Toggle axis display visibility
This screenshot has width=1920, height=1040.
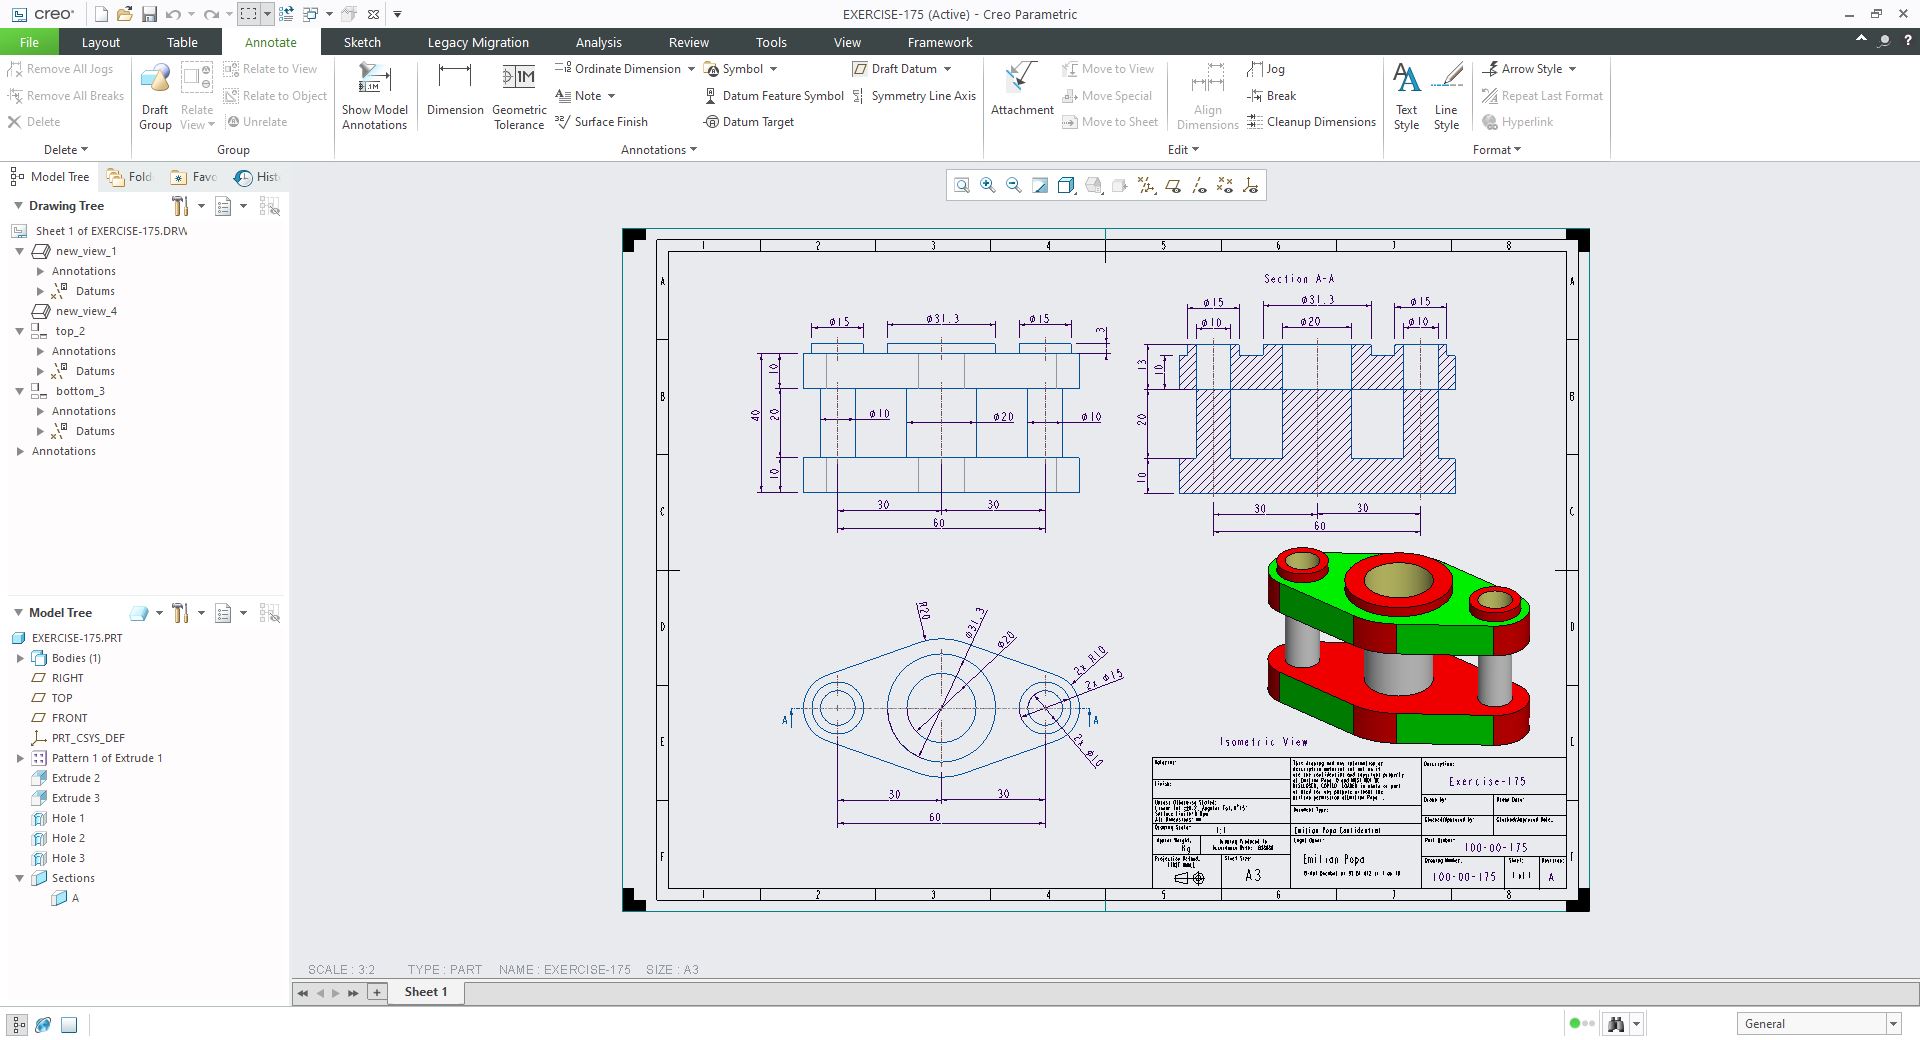[x=1199, y=185]
